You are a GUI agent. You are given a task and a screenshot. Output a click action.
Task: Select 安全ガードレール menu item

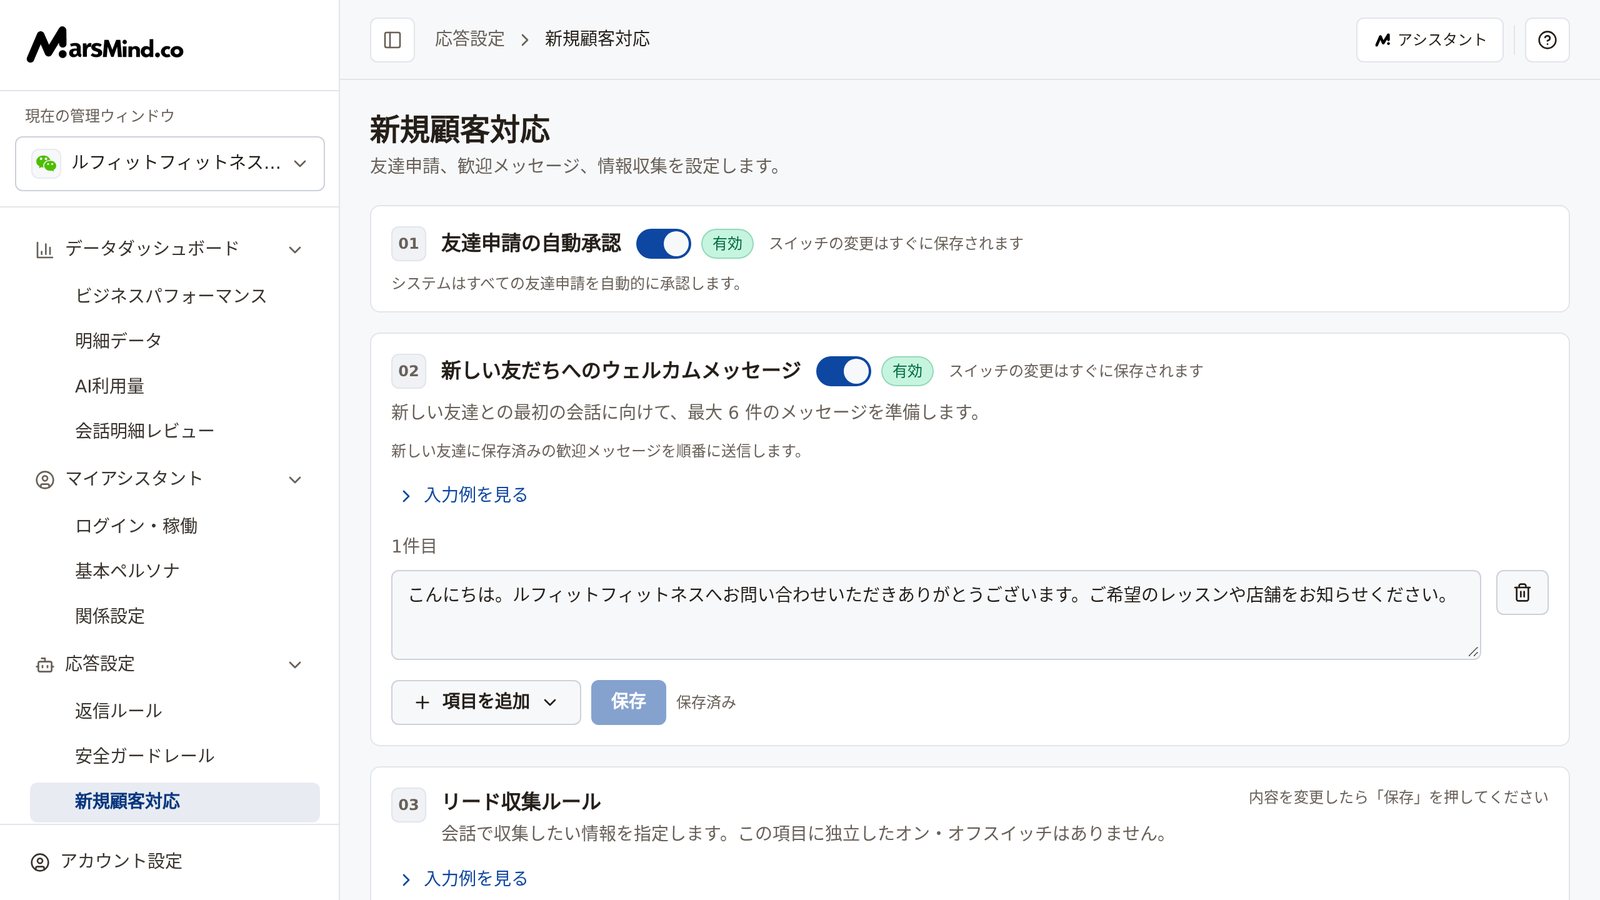point(145,756)
